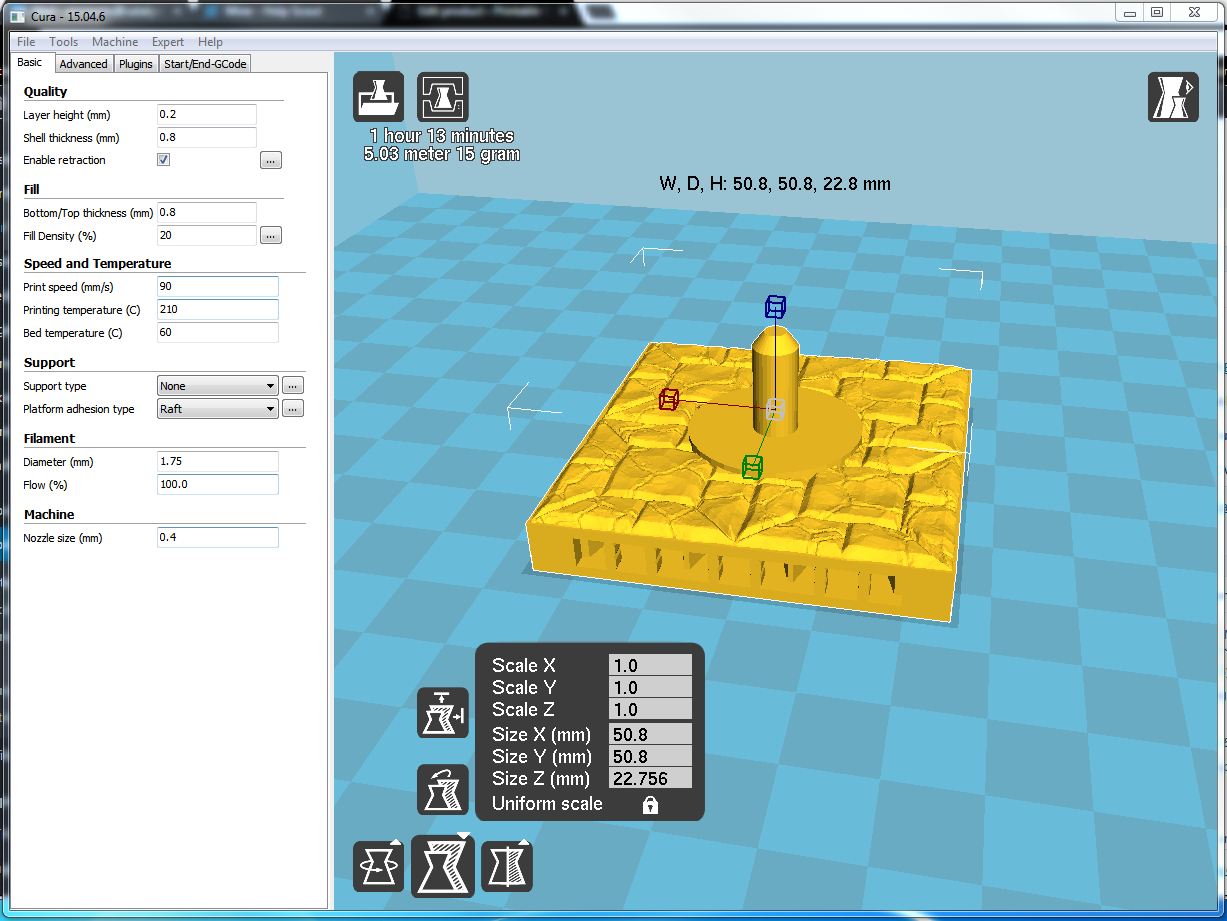
Task: Click the Load model icon
Action: pos(379,97)
